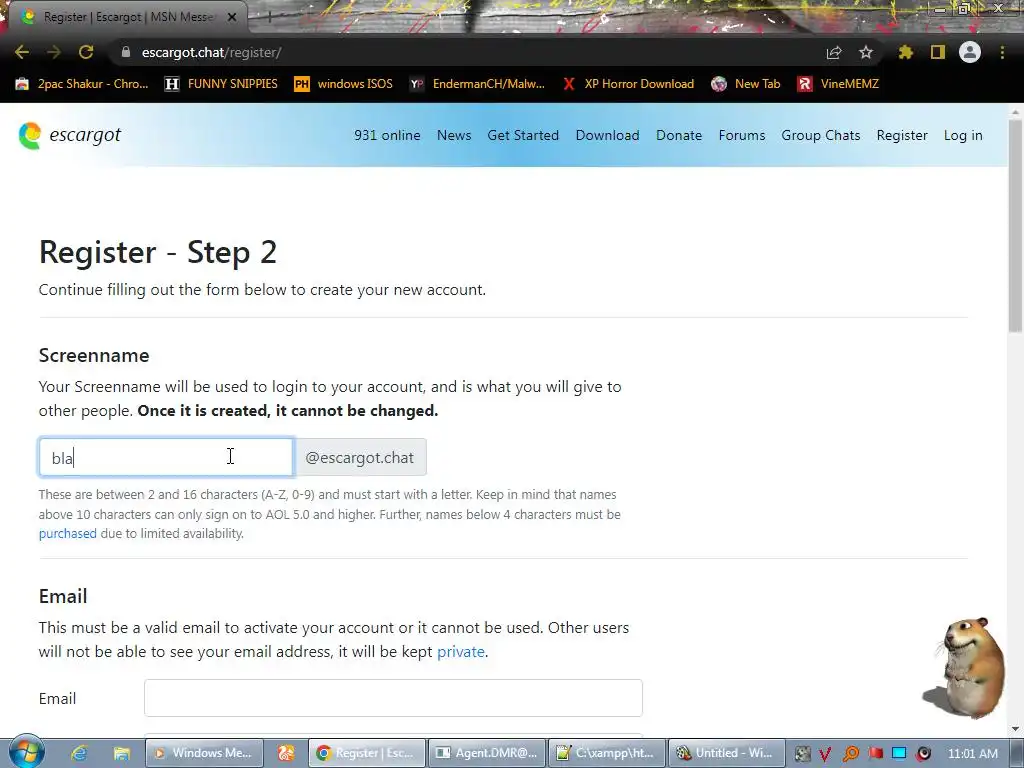Click the orange UC Browser taskbar icon
The image size is (1024, 768).
coord(286,753)
